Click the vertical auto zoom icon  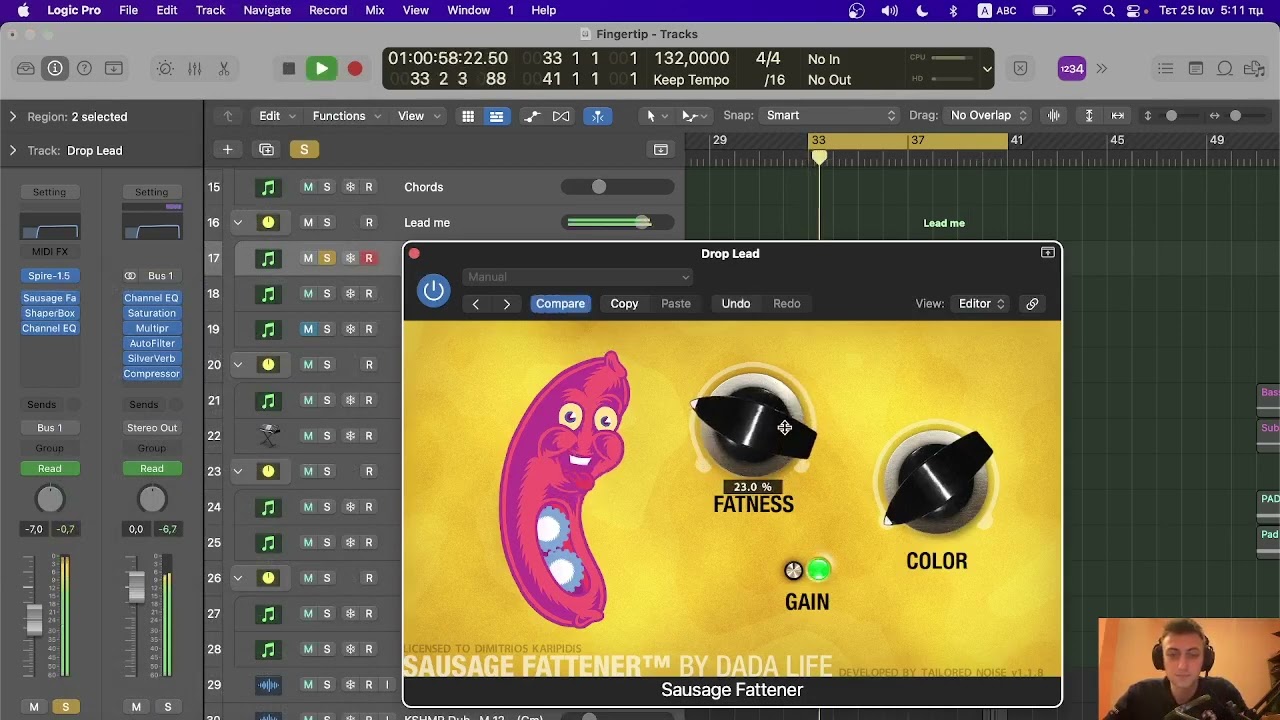pos(1089,116)
